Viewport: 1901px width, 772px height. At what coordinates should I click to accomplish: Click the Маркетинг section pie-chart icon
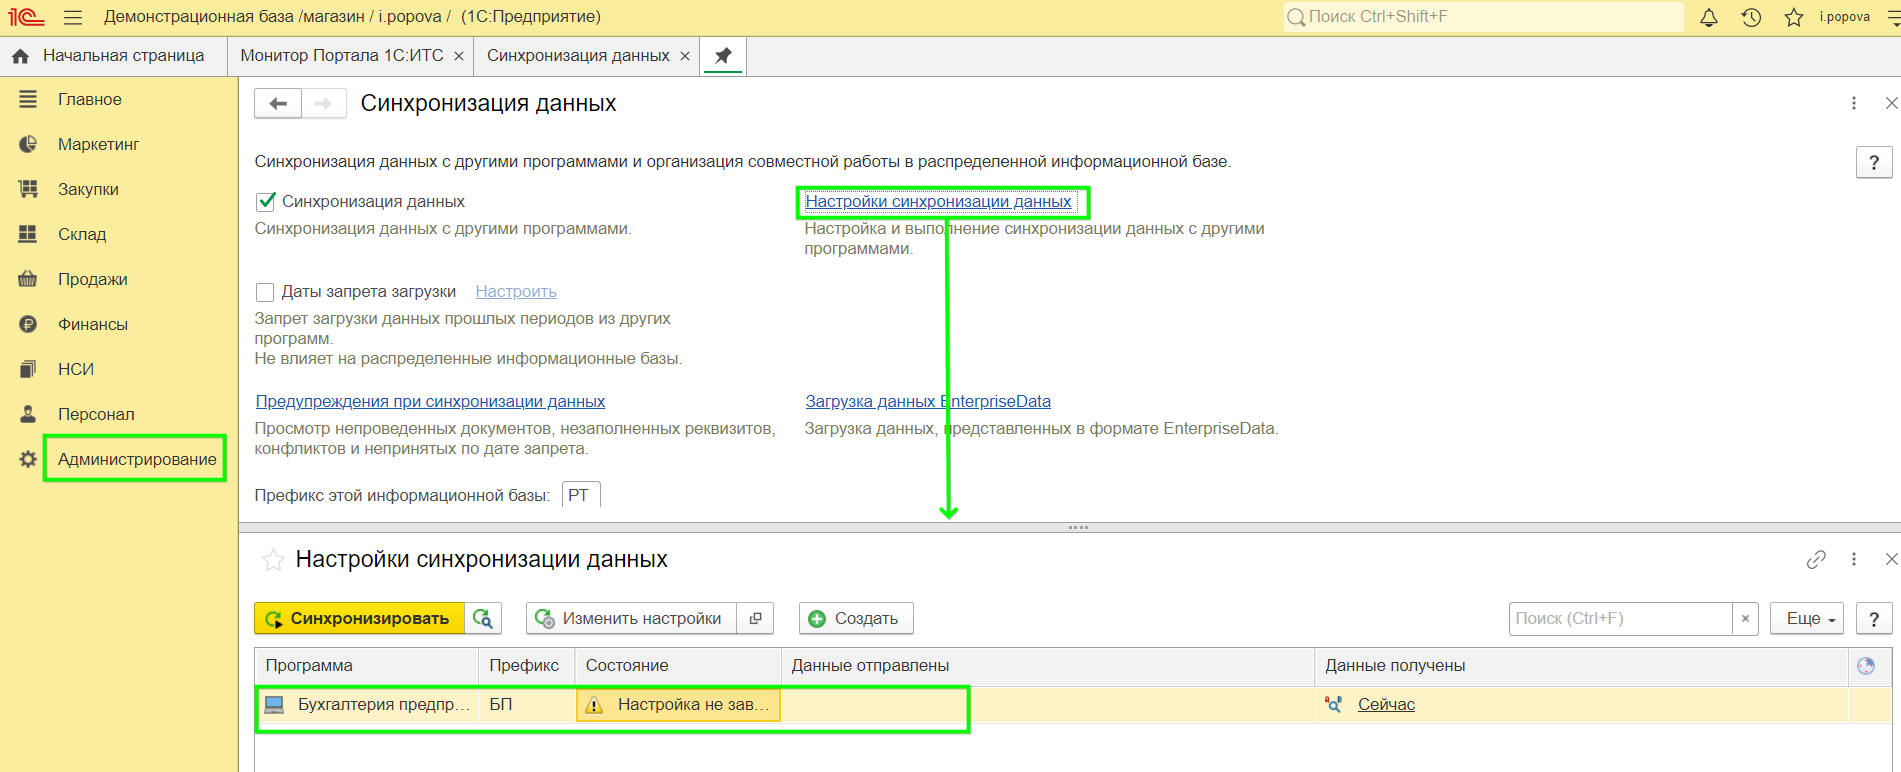pyautogui.click(x=28, y=144)
